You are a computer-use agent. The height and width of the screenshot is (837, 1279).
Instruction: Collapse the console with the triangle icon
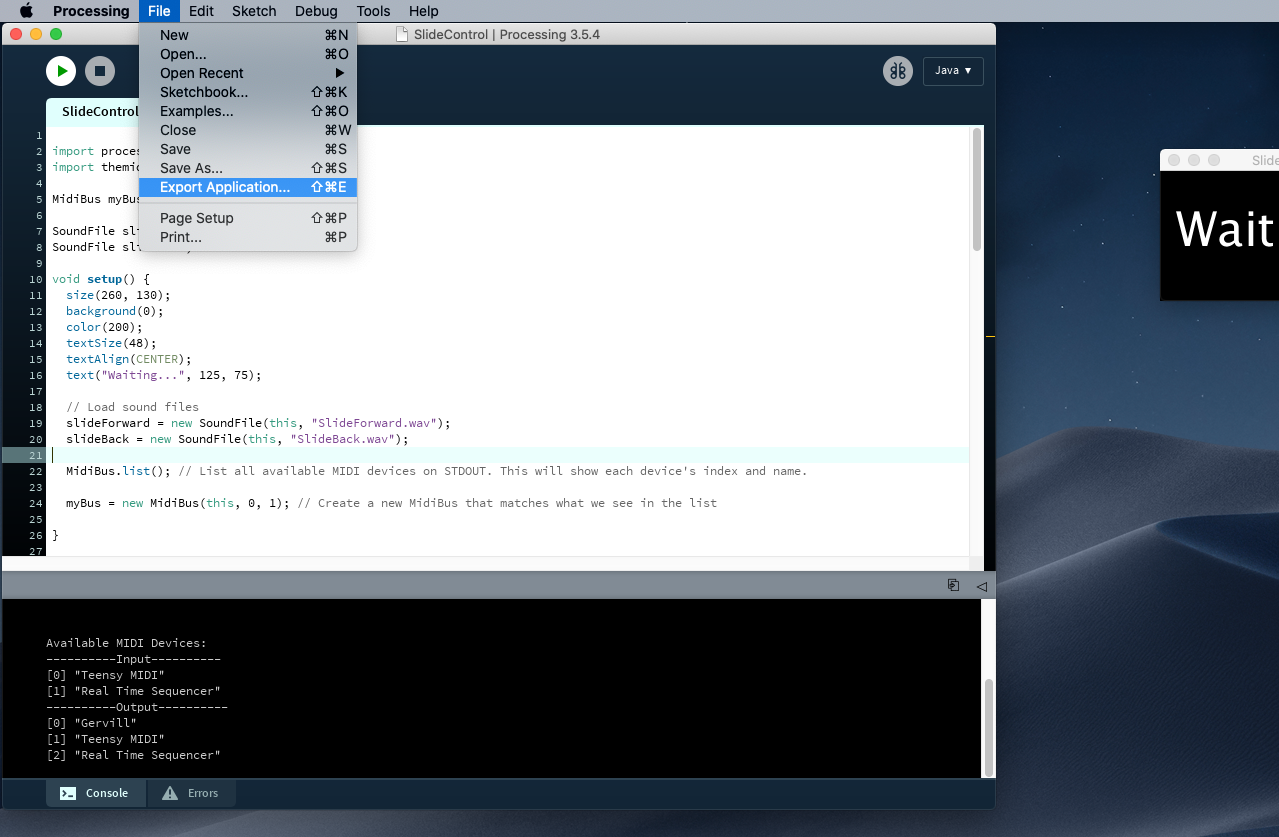pos(981,586)
